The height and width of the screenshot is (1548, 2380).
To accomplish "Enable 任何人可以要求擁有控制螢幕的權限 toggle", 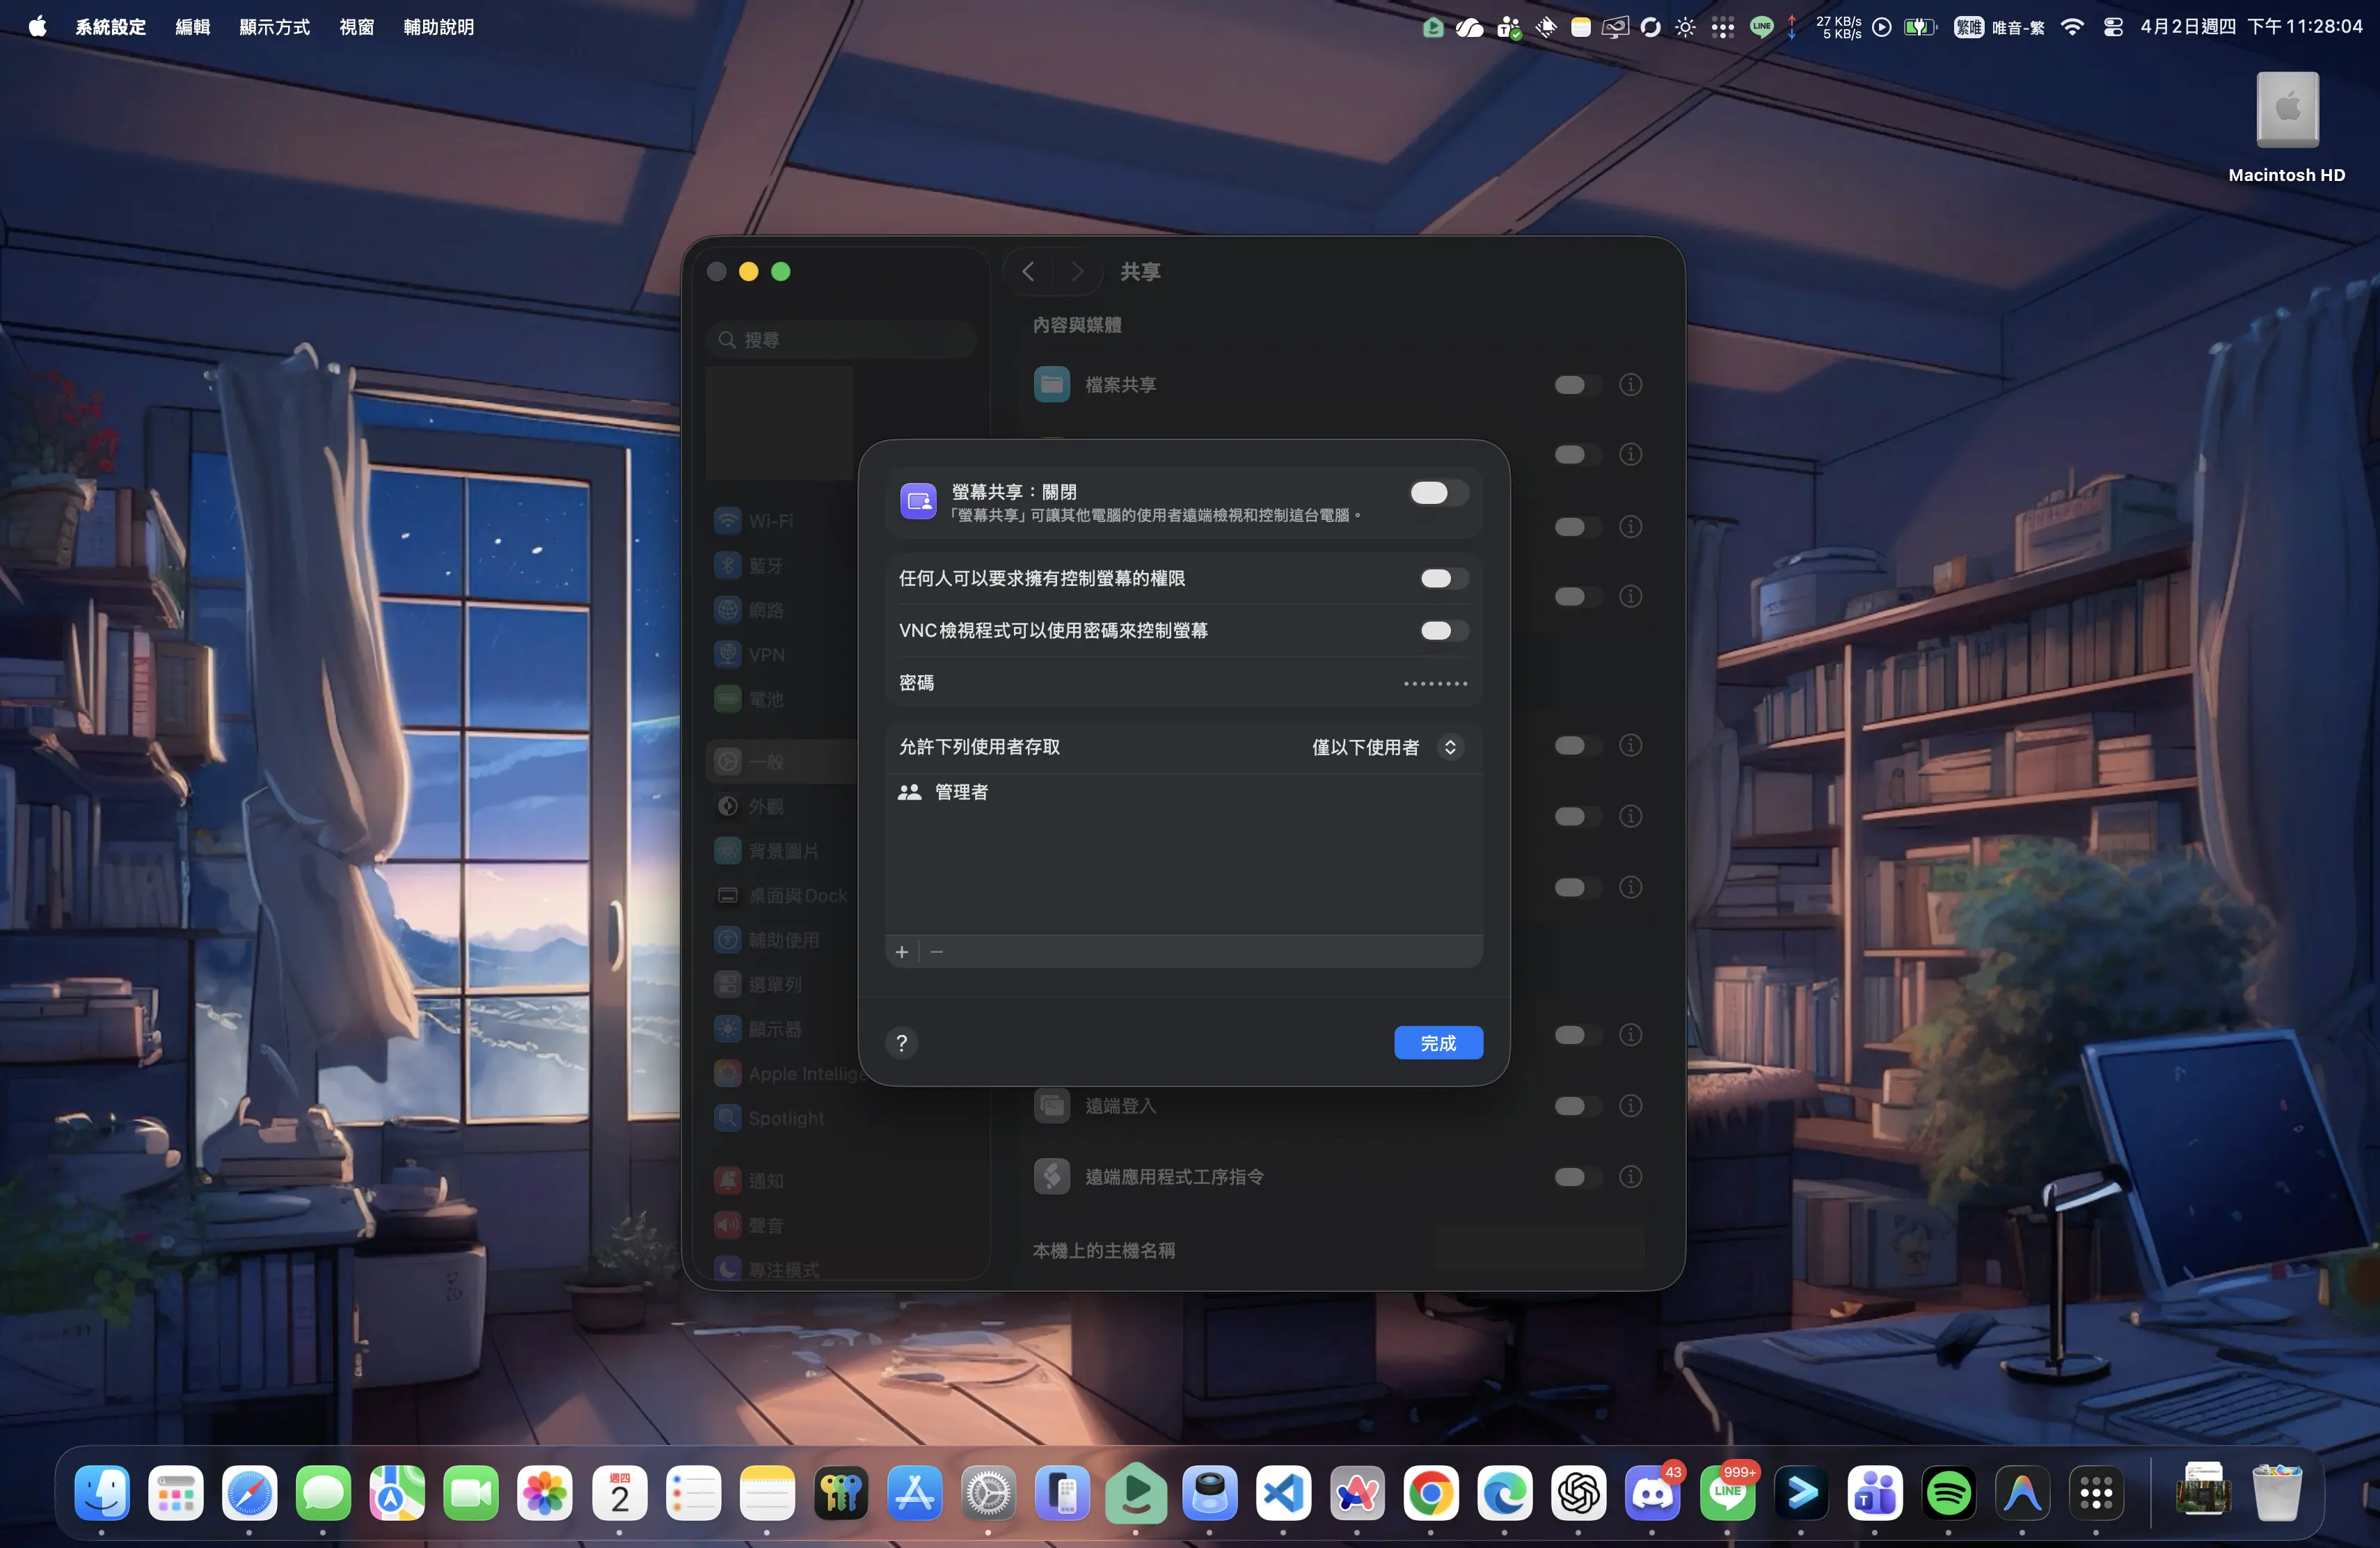I will coord(1443,578).
